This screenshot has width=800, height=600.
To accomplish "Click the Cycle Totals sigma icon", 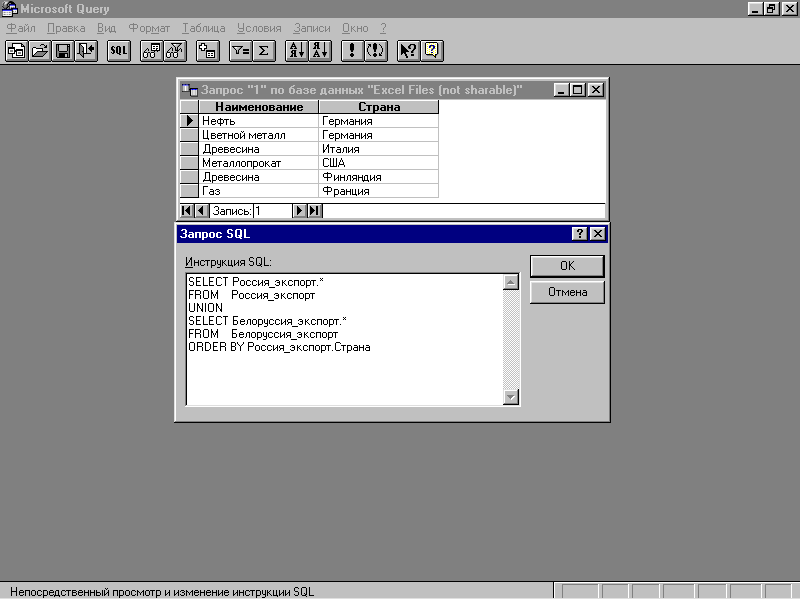I will (264, 51).
